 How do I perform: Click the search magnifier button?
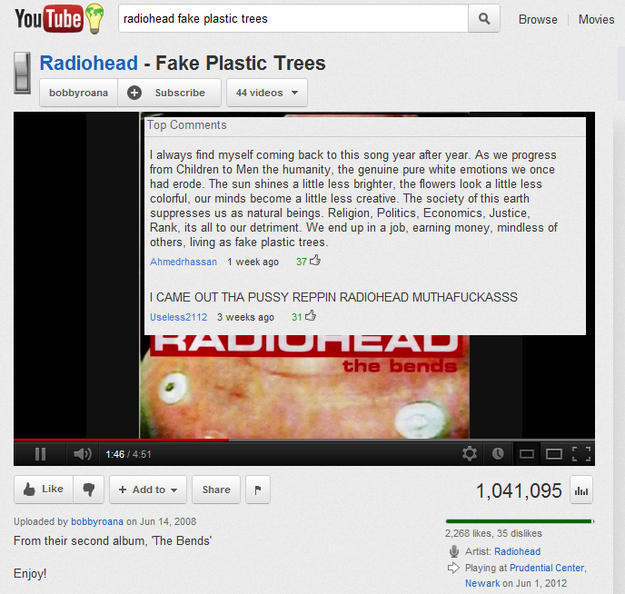[483, 18]
